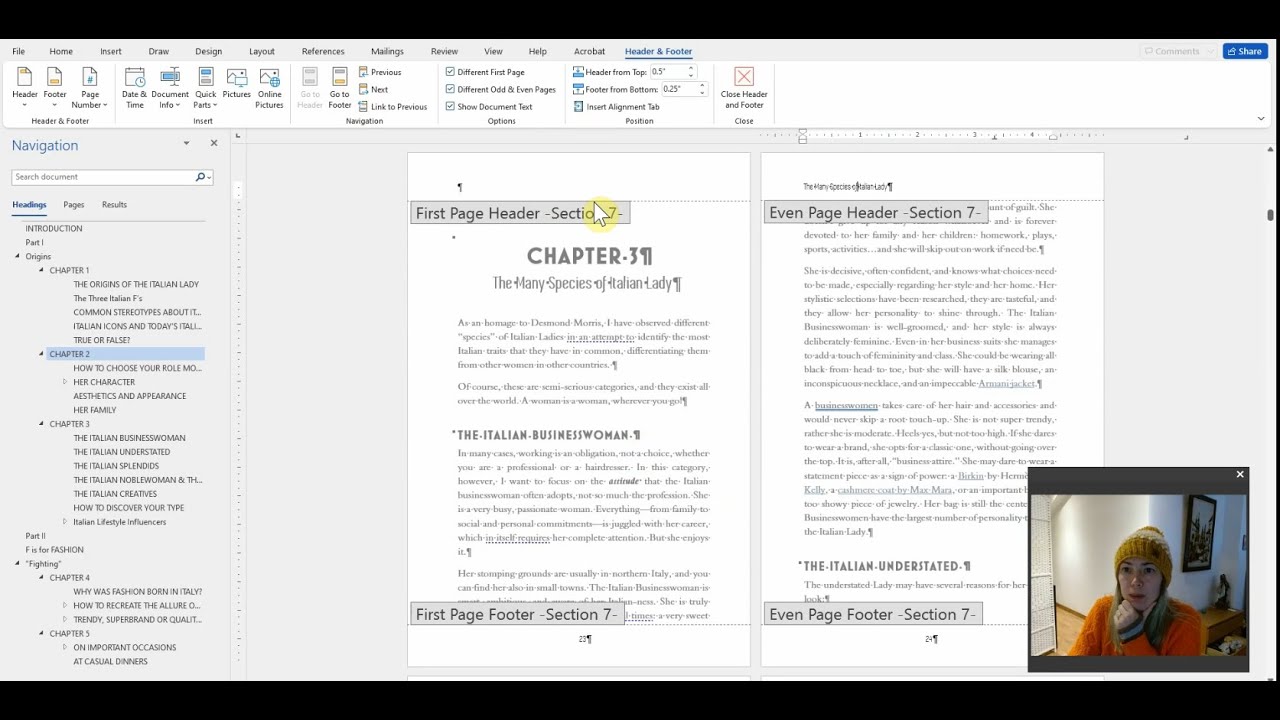Select THE ITALIAN UNDERSTATED heading

click(122, 452)
